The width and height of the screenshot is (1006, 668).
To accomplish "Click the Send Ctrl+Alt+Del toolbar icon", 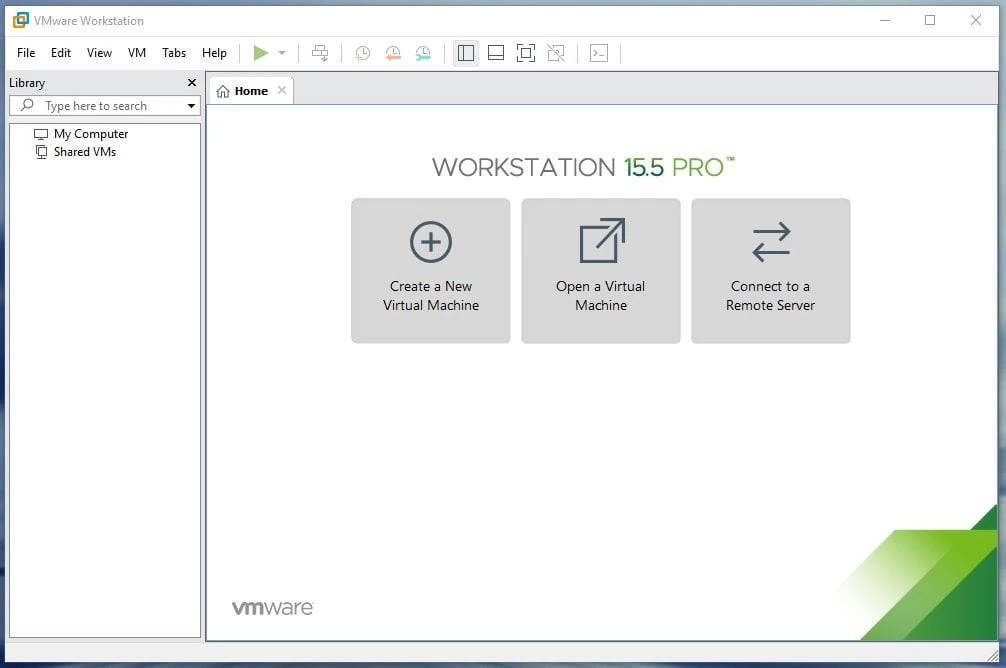I will tap(320, 53).
